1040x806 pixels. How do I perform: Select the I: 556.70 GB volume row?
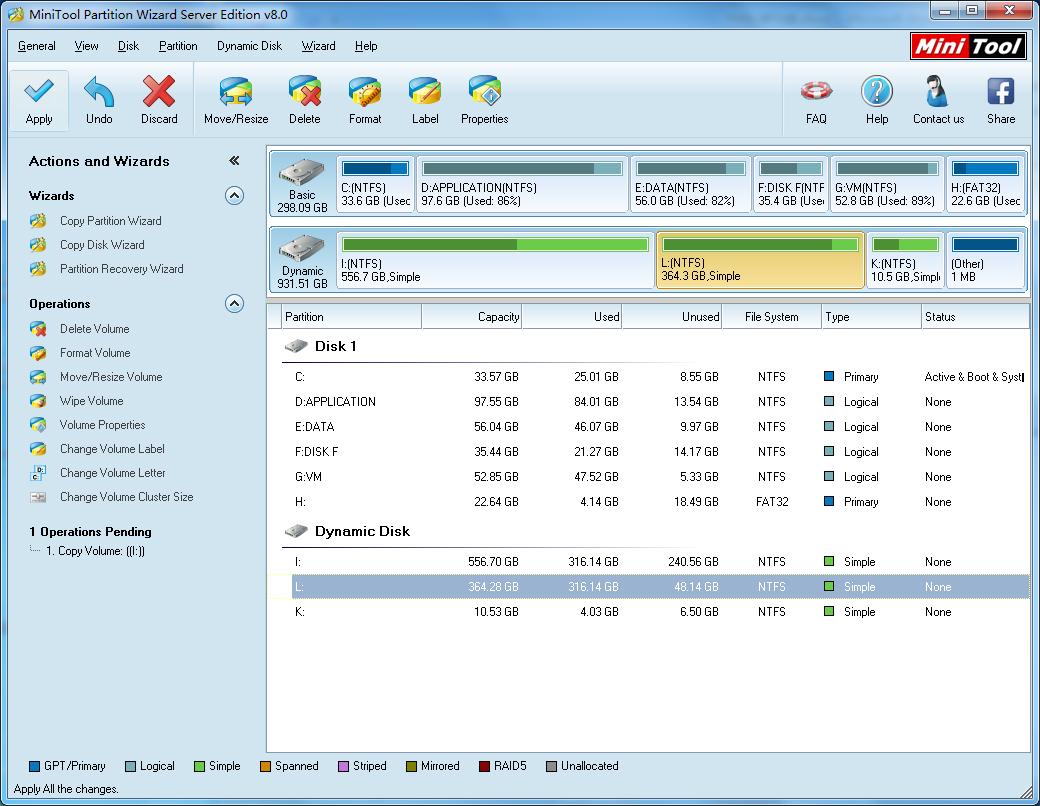coord(660,562)
